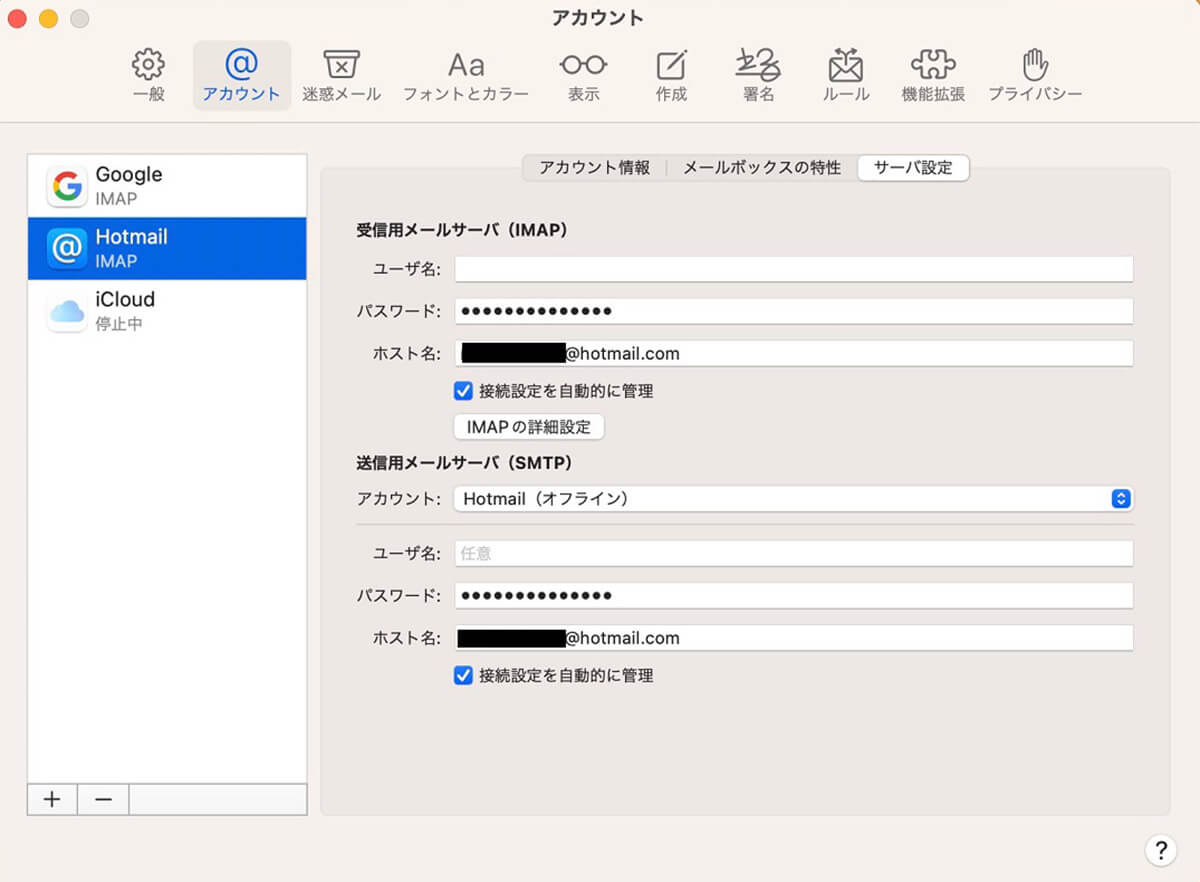Image resolution: width=1200 pixels, height=882 pixels.
Task: Click the iCloud cloud icon in the account list
Action: (67, 311)
